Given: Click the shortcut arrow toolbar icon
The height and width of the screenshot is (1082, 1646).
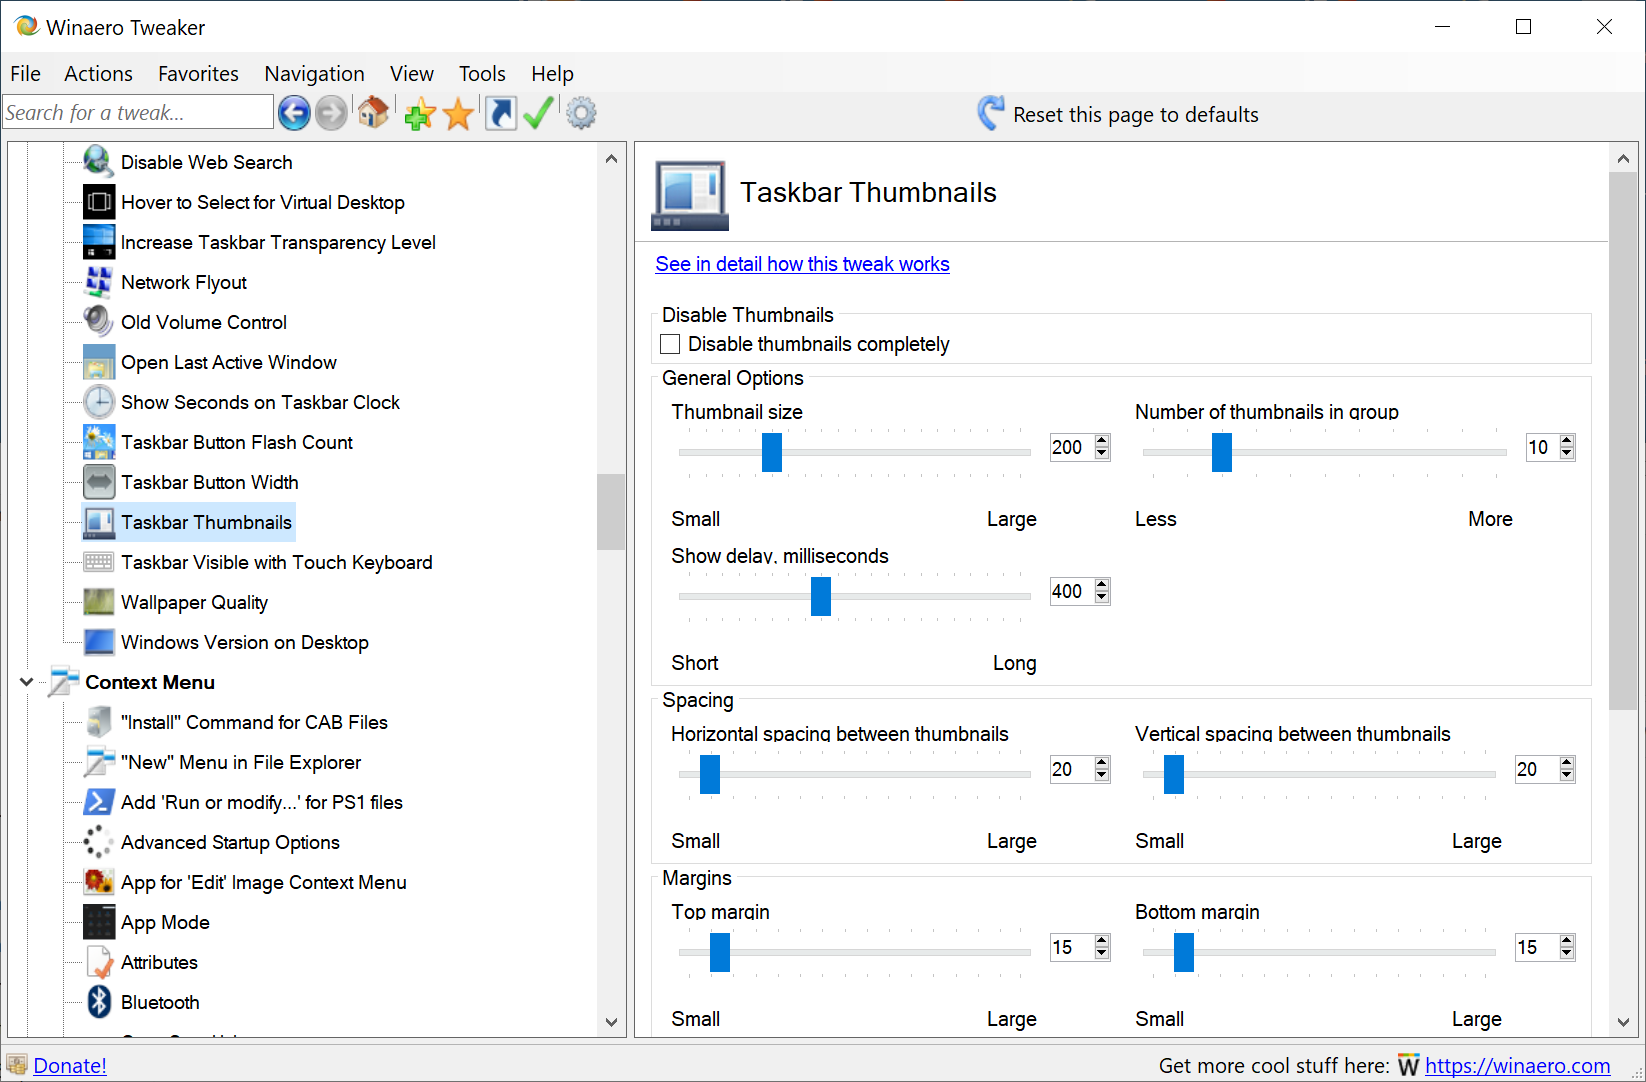Looking at the screenshot, I should [x=500, y=113].
